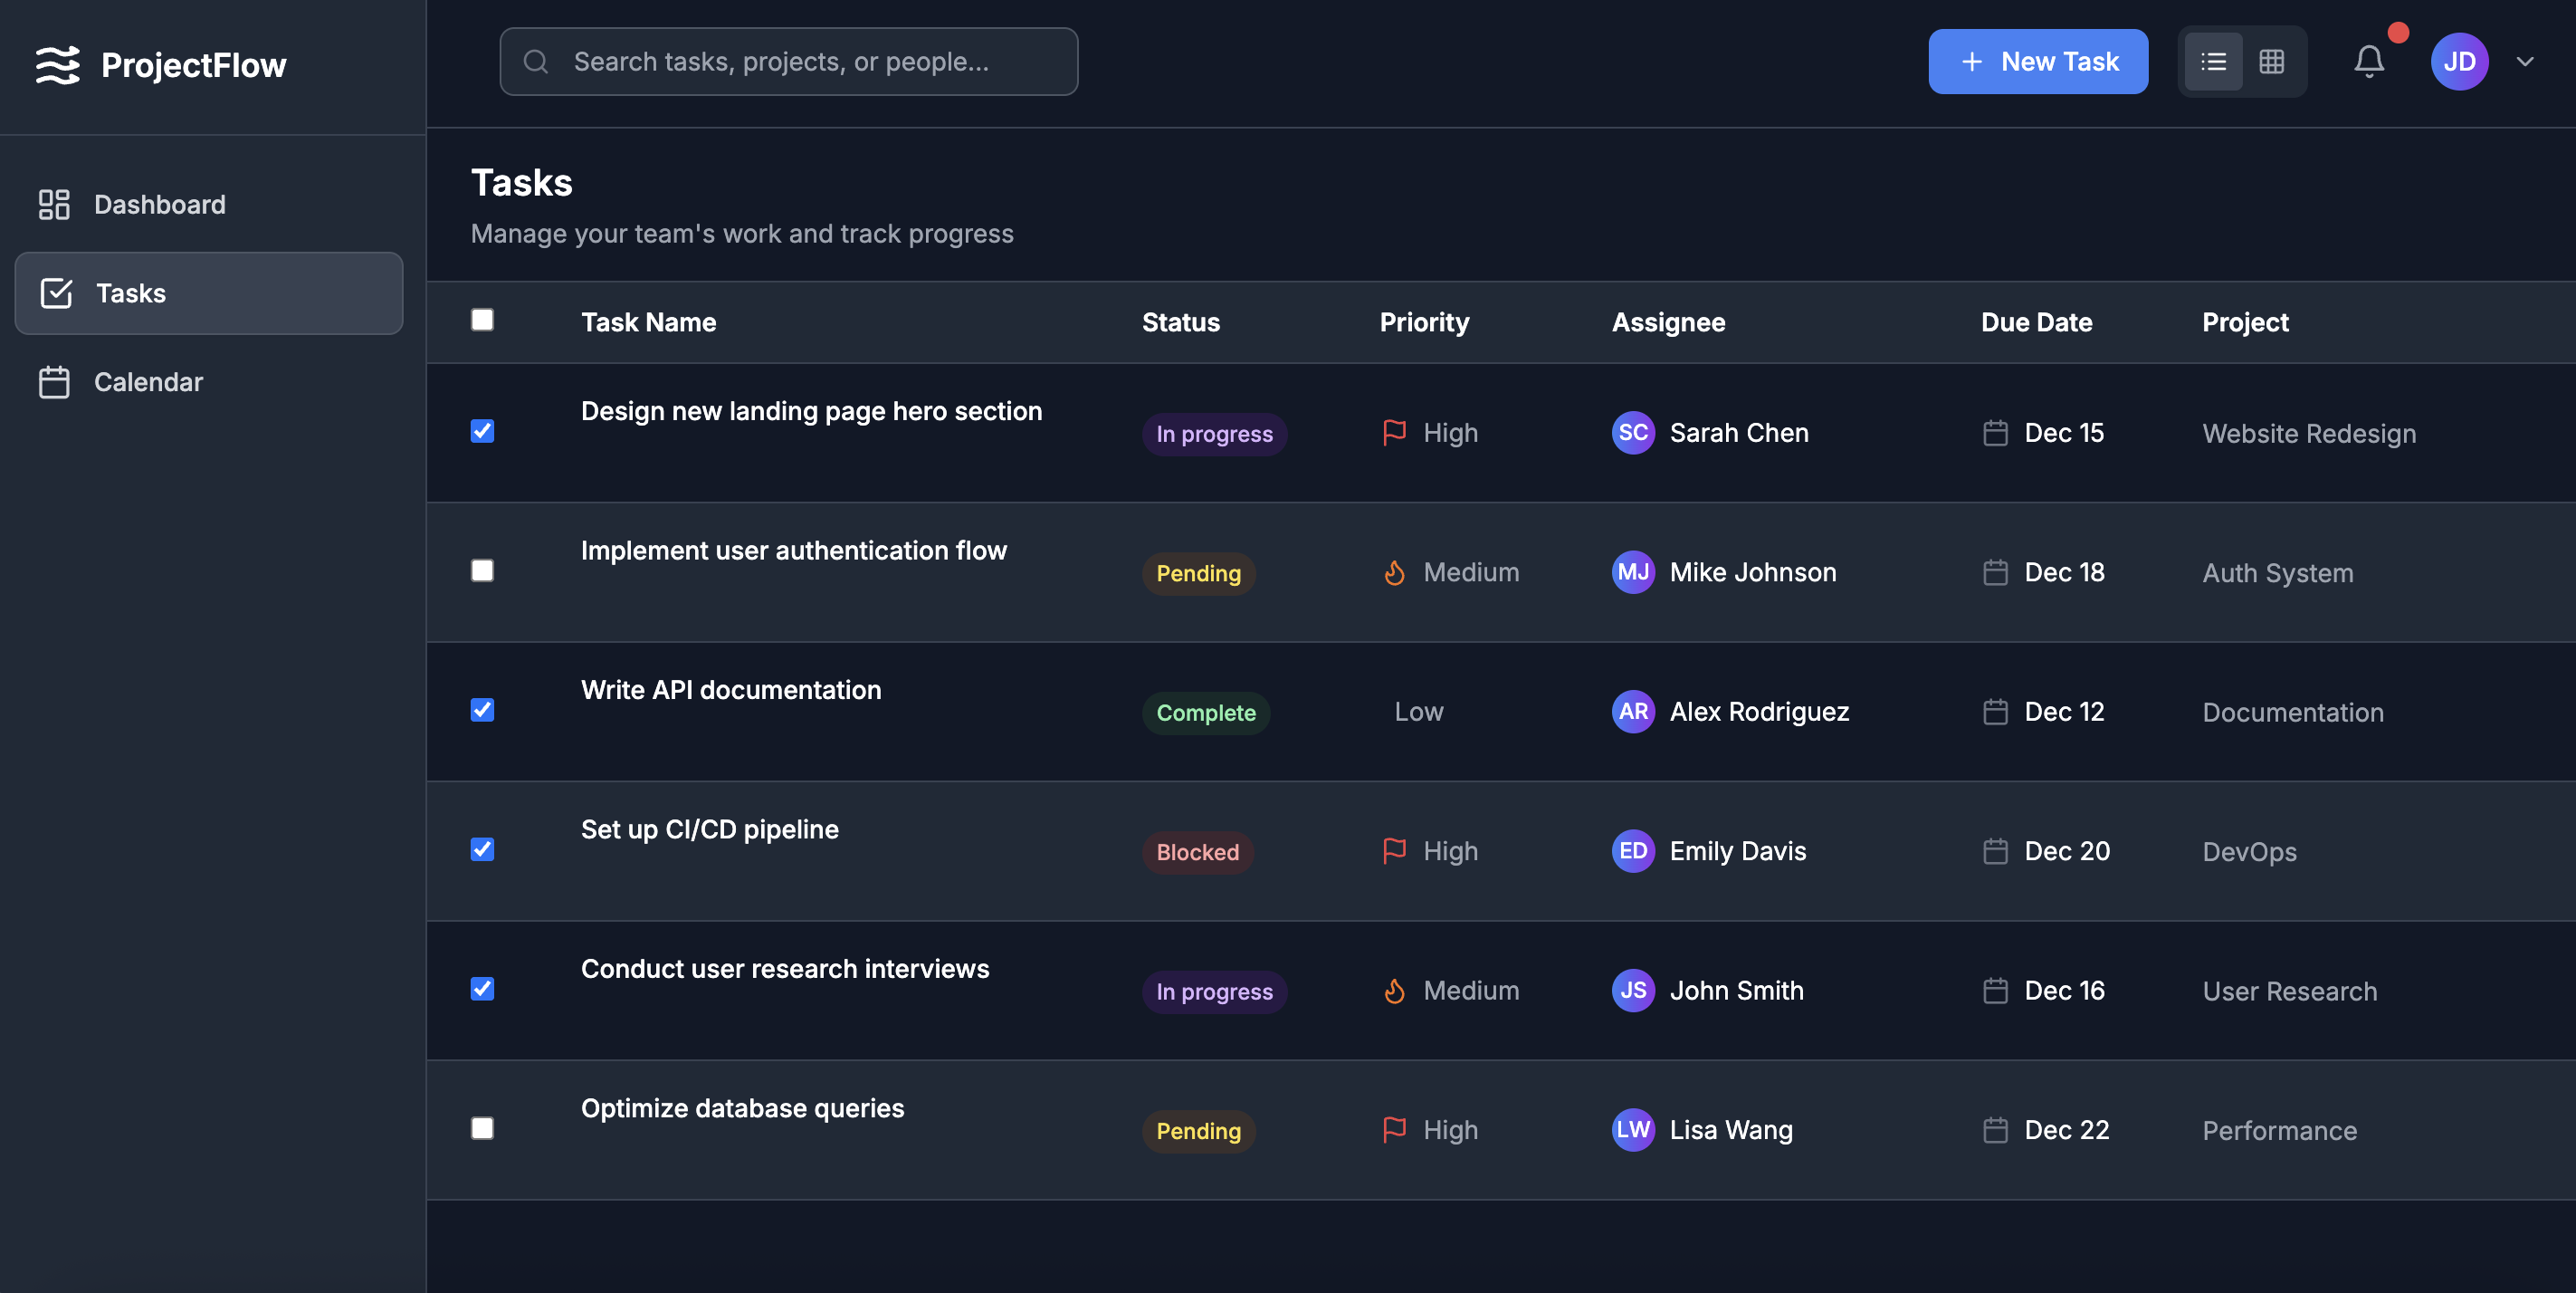Open the Blocked status badge for CI/CD pipeline

pos(1197,852)
